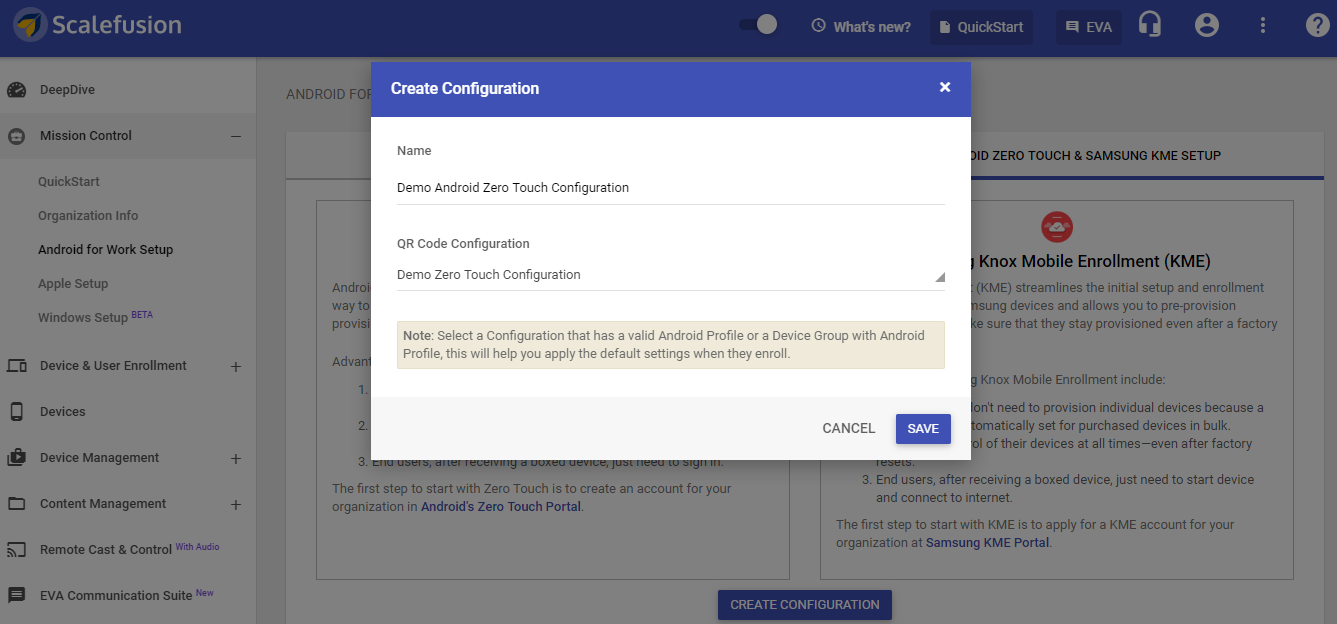
Task: Click the headset support icon
Action: click(x=1150, y=25)
